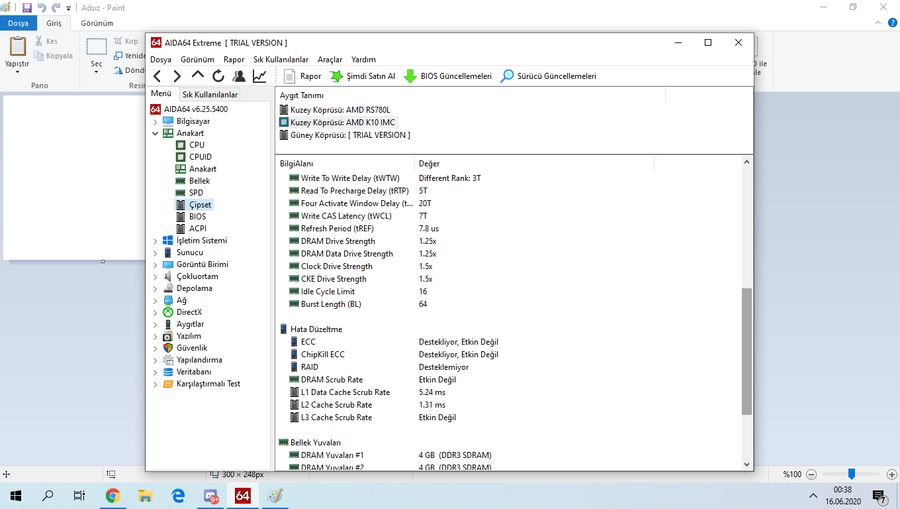Select Yazılım in the tree
The image size is (900, 509).
pyautogui.click(x=188, y=336)
